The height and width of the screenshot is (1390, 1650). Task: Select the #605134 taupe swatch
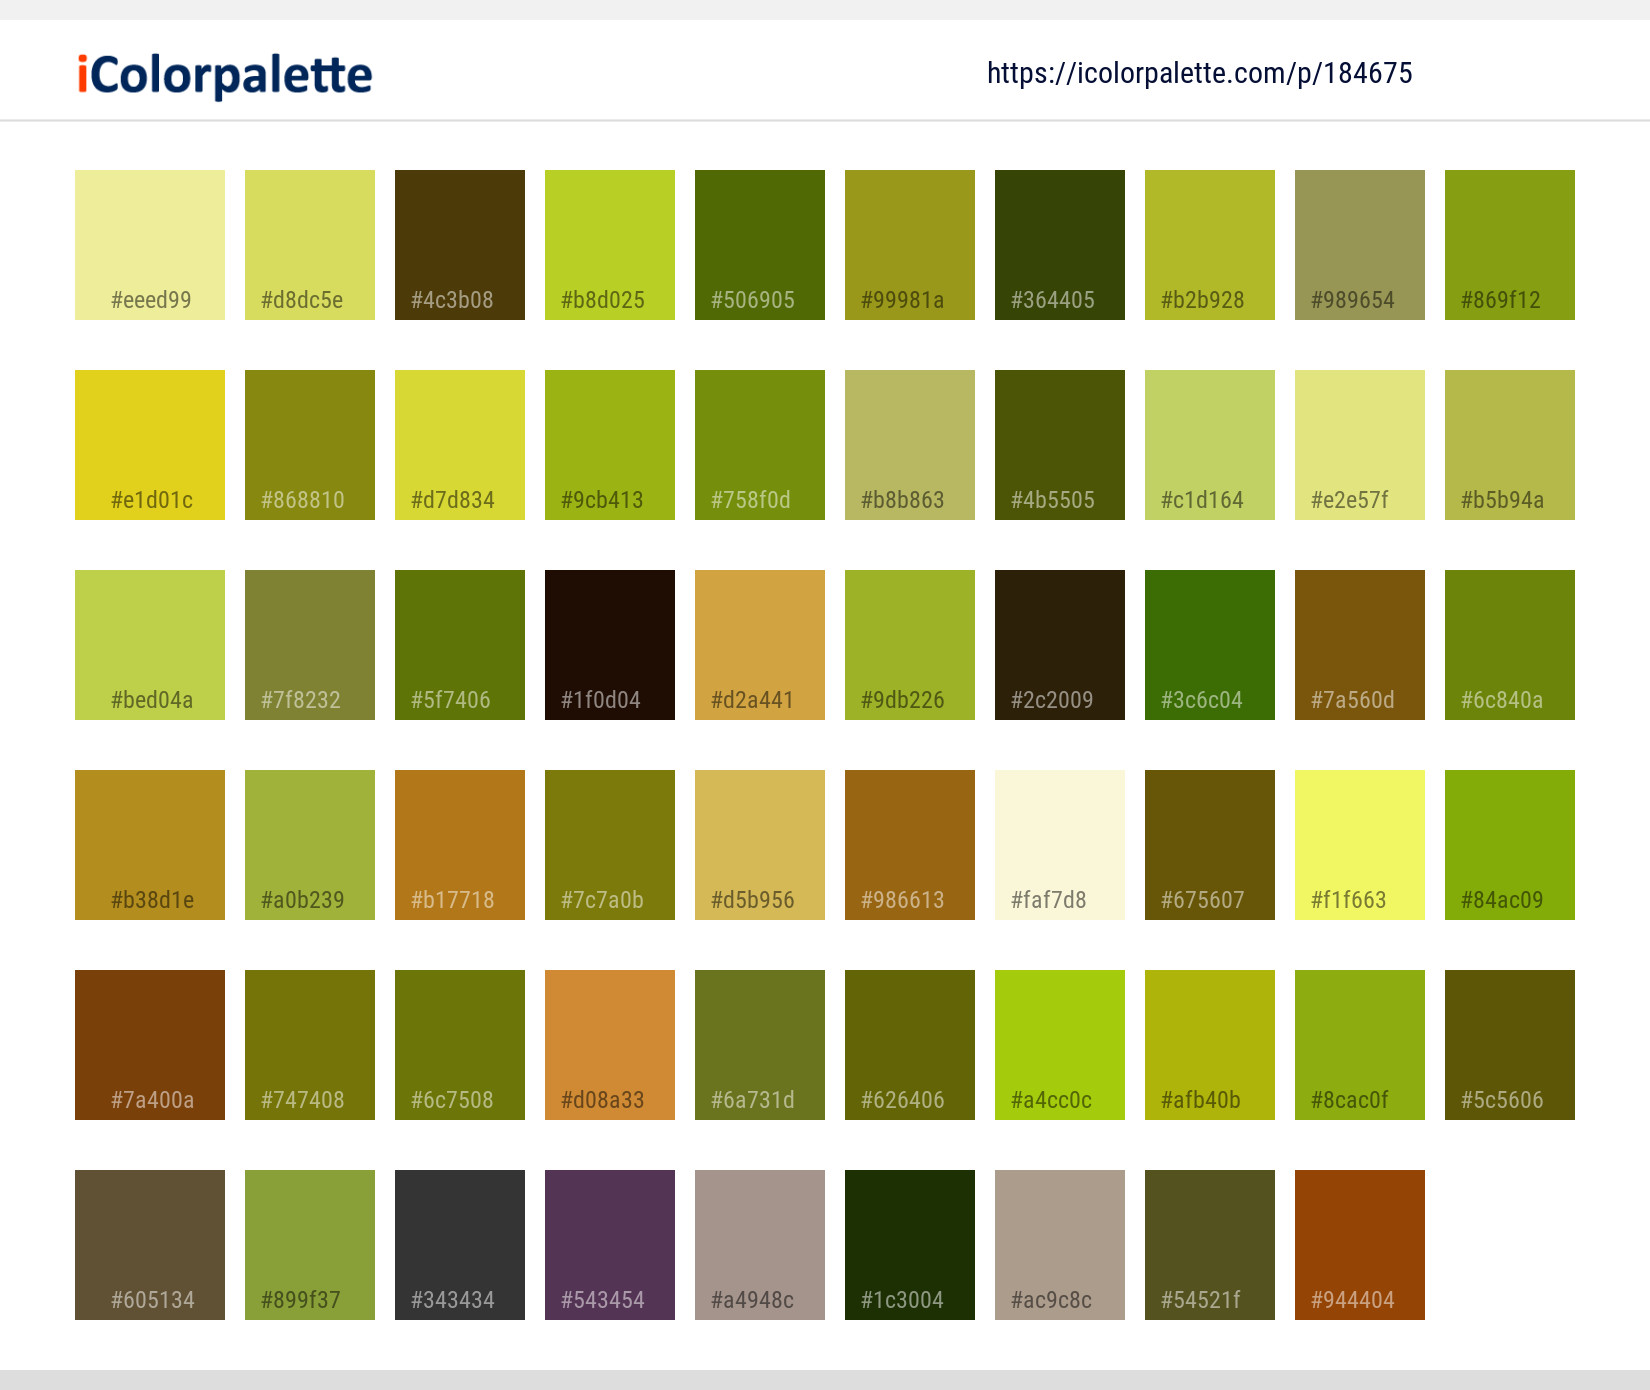(150, 1245)
